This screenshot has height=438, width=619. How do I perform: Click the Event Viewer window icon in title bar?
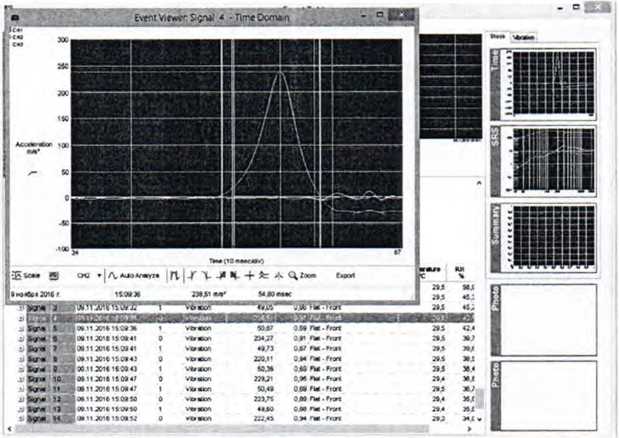pos(16,18)
